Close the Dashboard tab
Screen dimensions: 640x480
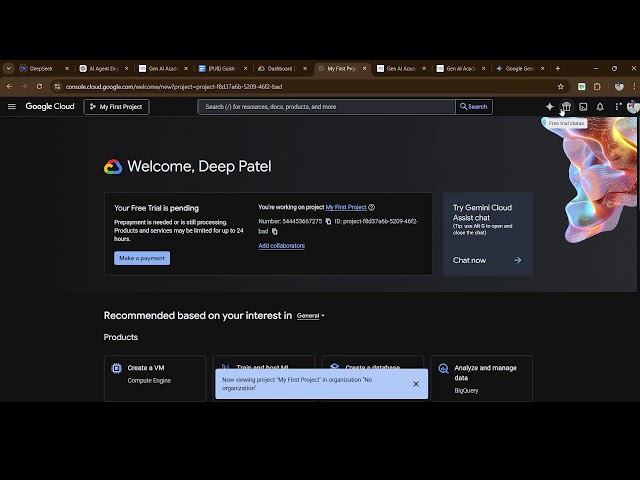click(305, 69)
